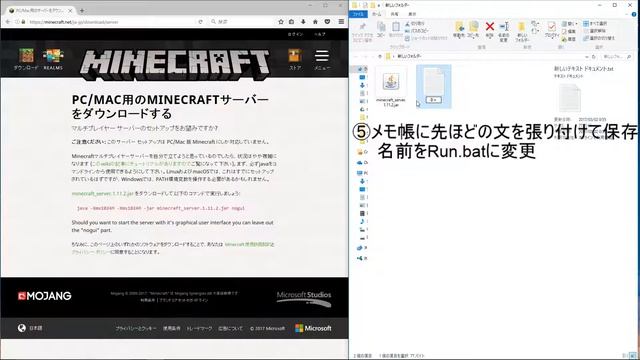Go back in the Firefox browser
The height and width of the screenshot is (360, 640).
8,22
